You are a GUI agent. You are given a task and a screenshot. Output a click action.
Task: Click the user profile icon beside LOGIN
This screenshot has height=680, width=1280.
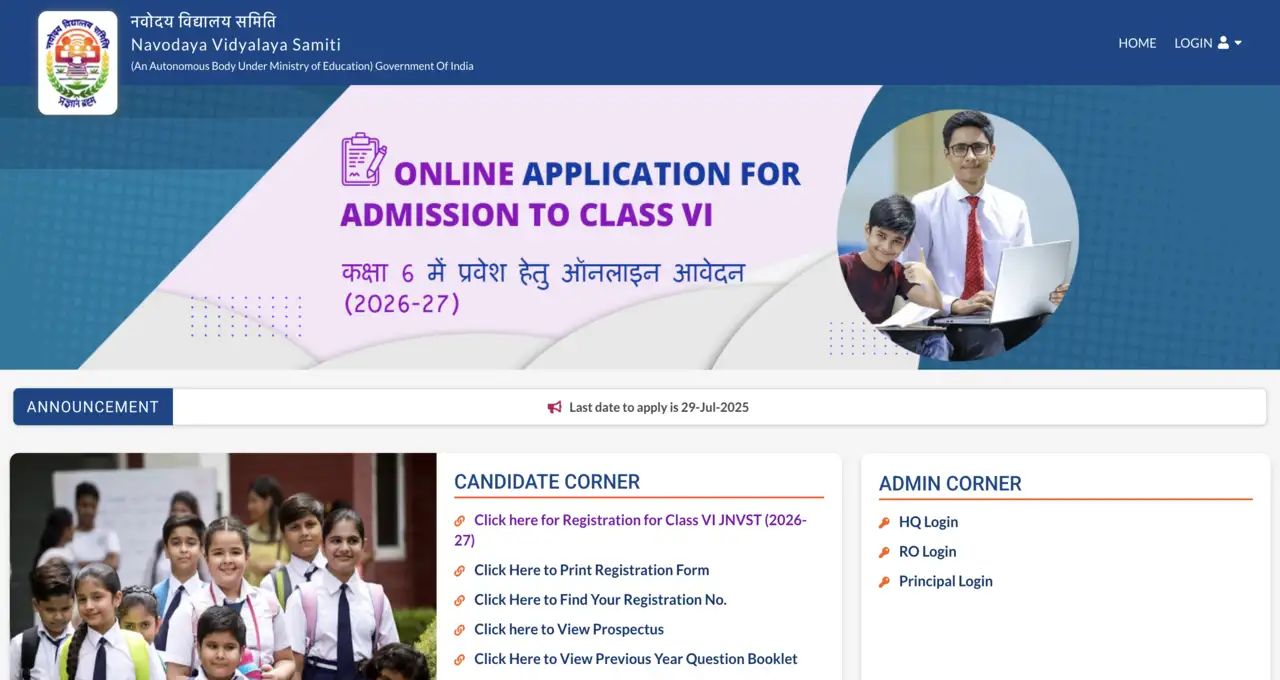tap(1223, 43)
